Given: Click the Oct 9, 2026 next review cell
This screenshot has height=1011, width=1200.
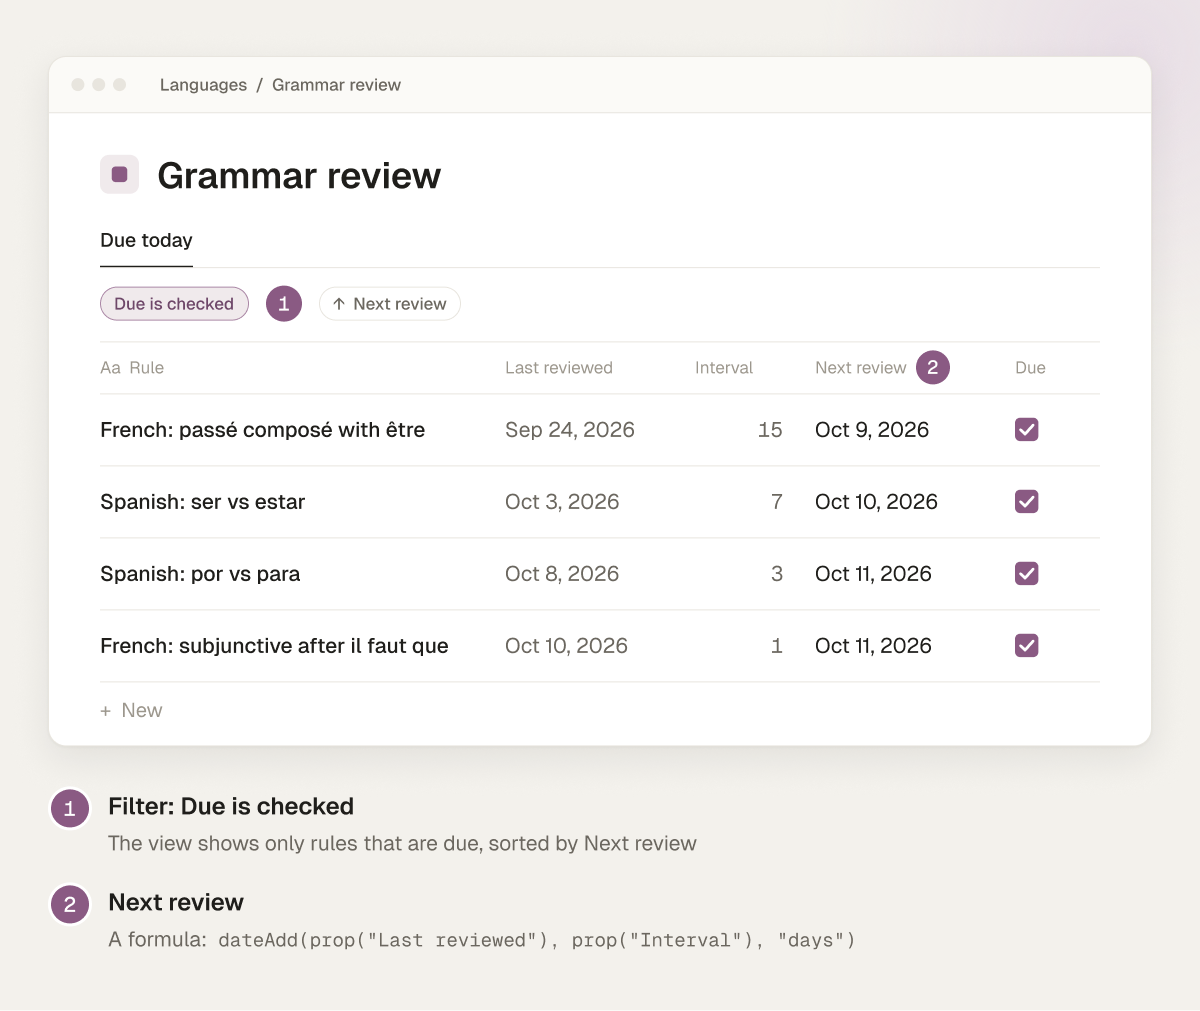Looking at the screenshot, I should tap(872, 430).
